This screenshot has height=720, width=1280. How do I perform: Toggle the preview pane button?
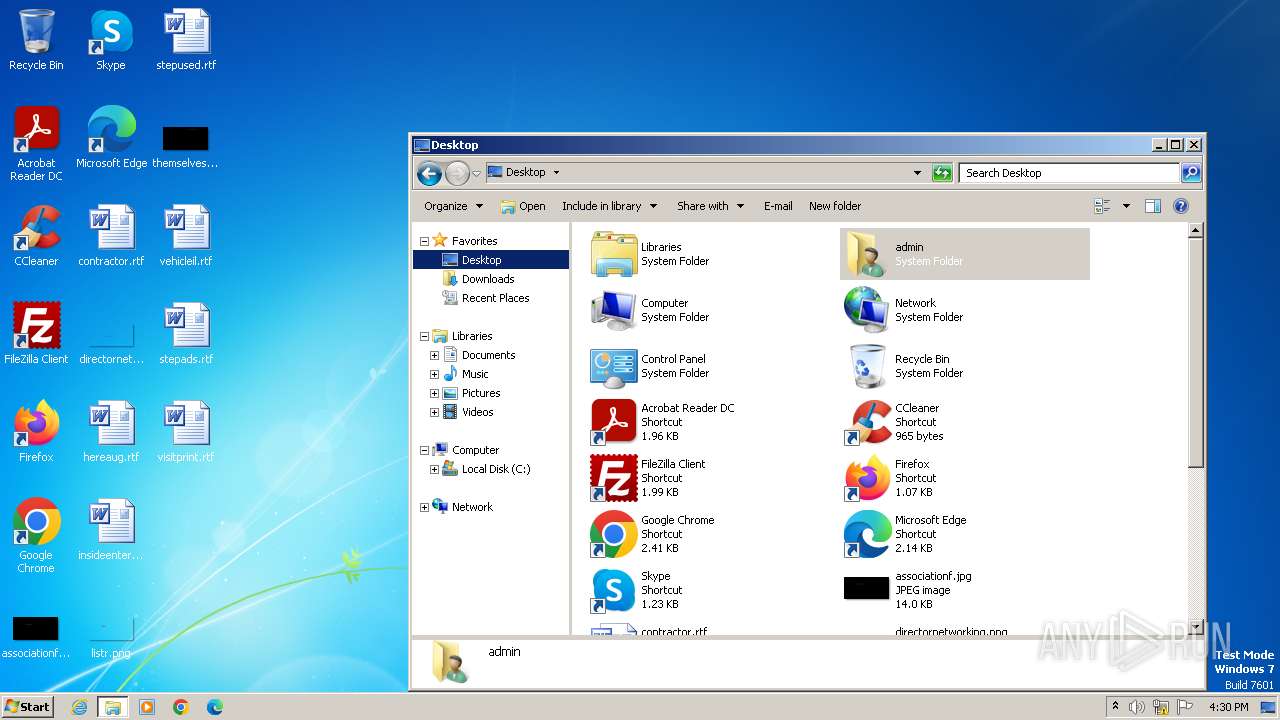(1152, 206)
